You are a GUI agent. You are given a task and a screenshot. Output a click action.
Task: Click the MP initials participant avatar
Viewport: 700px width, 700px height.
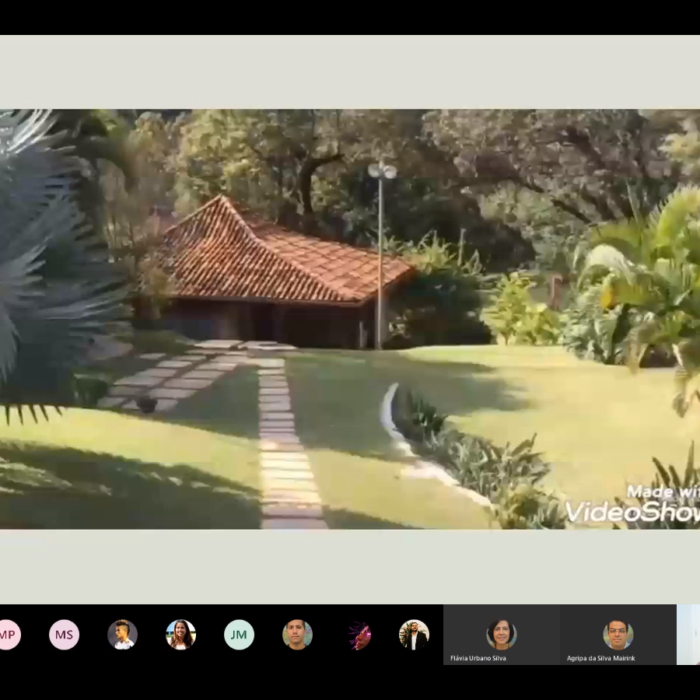8,635
